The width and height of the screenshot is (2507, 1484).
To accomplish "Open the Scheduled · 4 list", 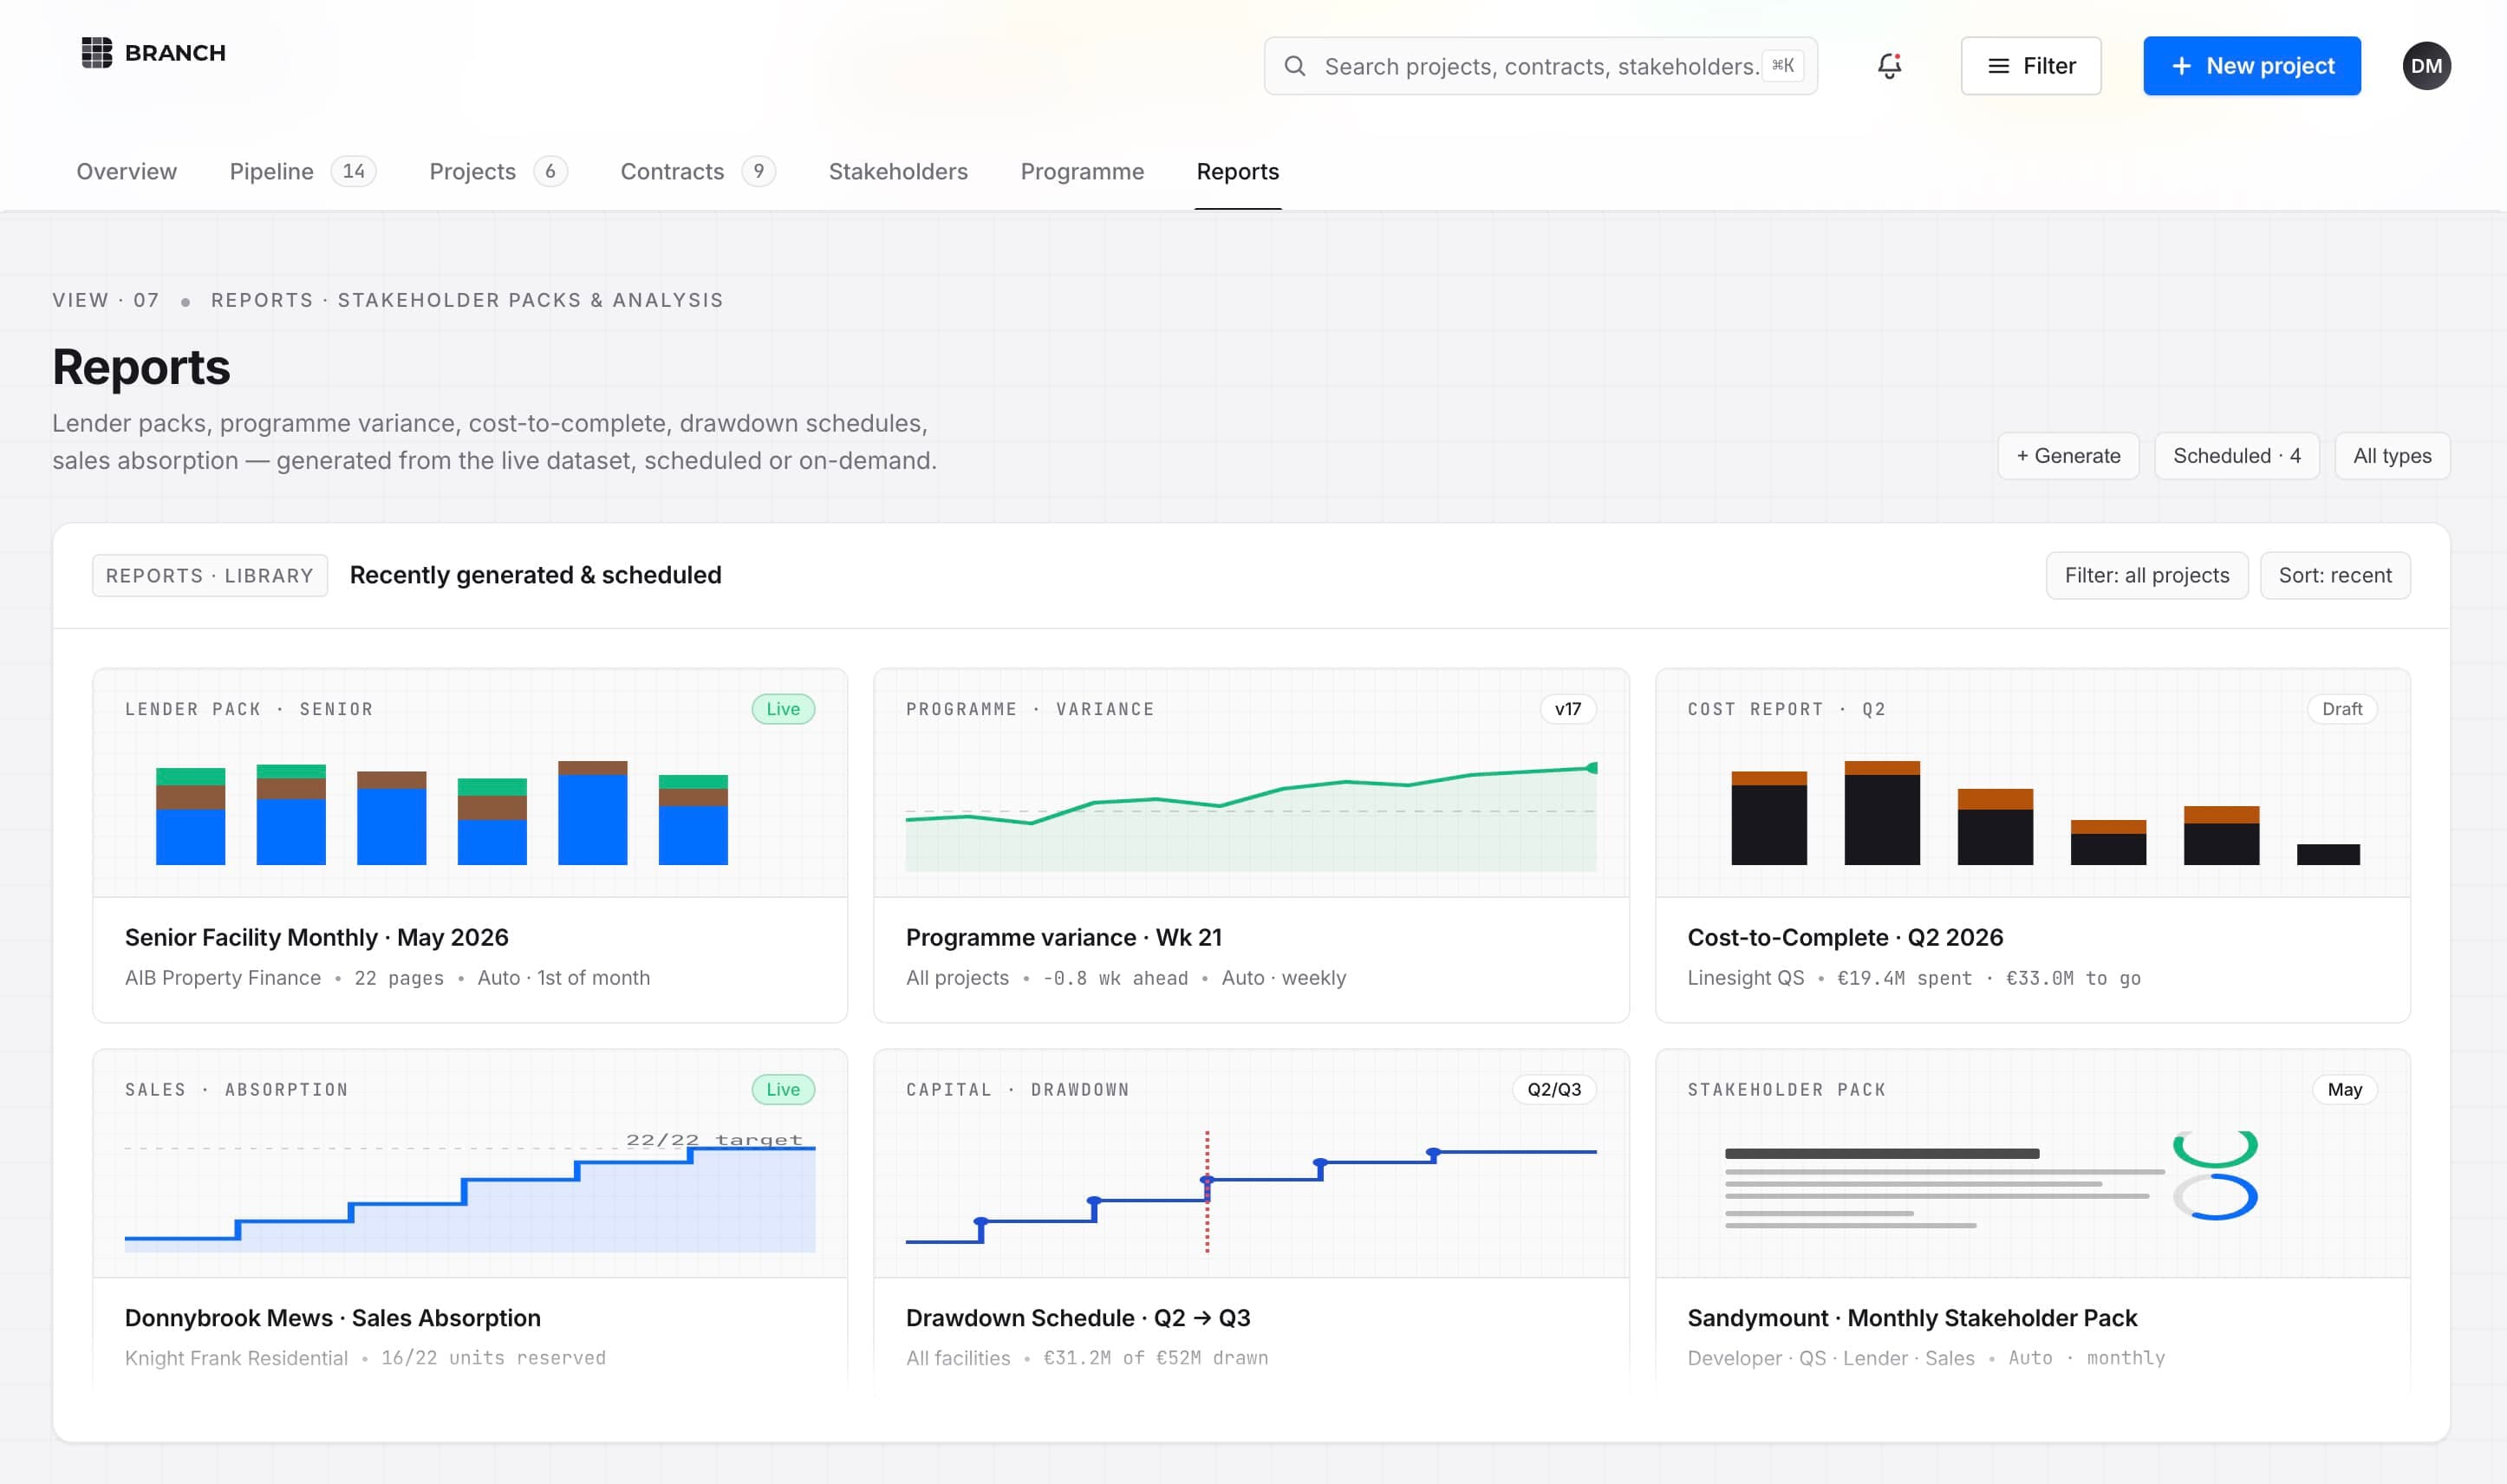I will click(2236, 456).
